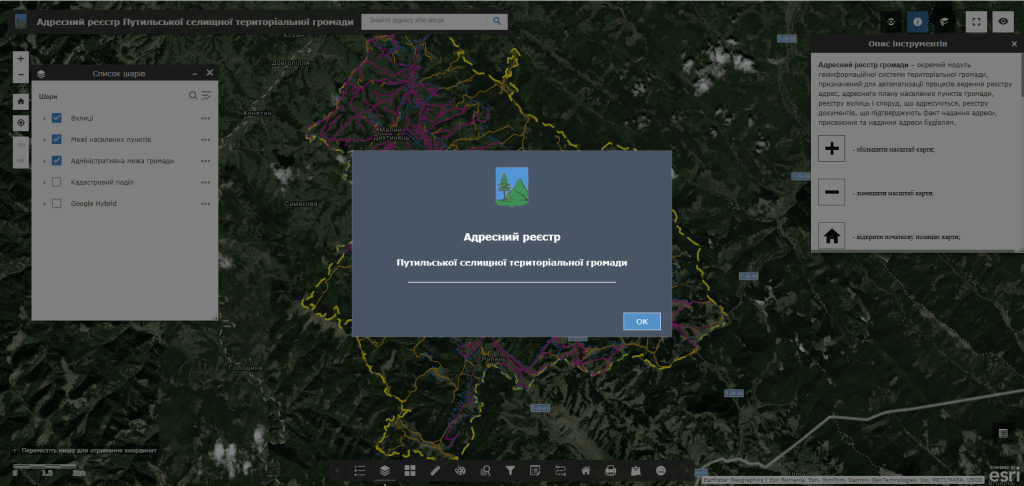
Task: Zoom out with the map minus button
Action: pyautogui.click(x=21, y=74)
